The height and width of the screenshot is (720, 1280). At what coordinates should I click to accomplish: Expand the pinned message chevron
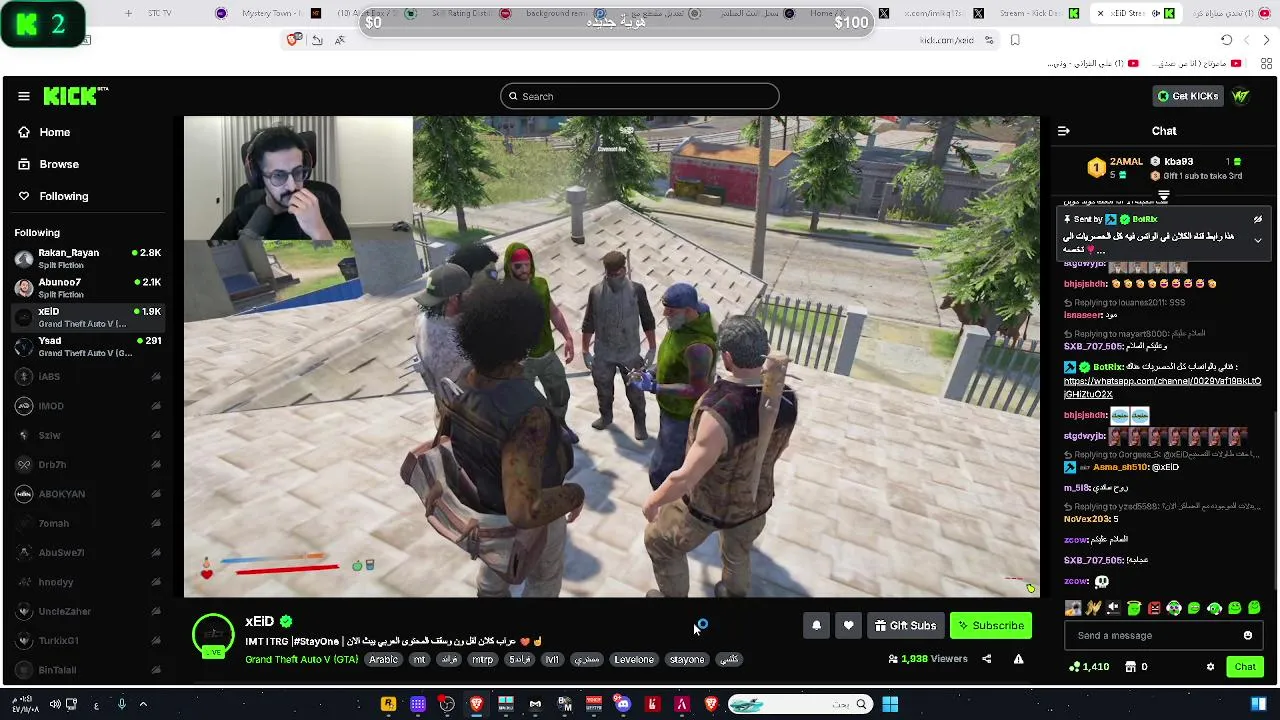tap(1258, 240)
